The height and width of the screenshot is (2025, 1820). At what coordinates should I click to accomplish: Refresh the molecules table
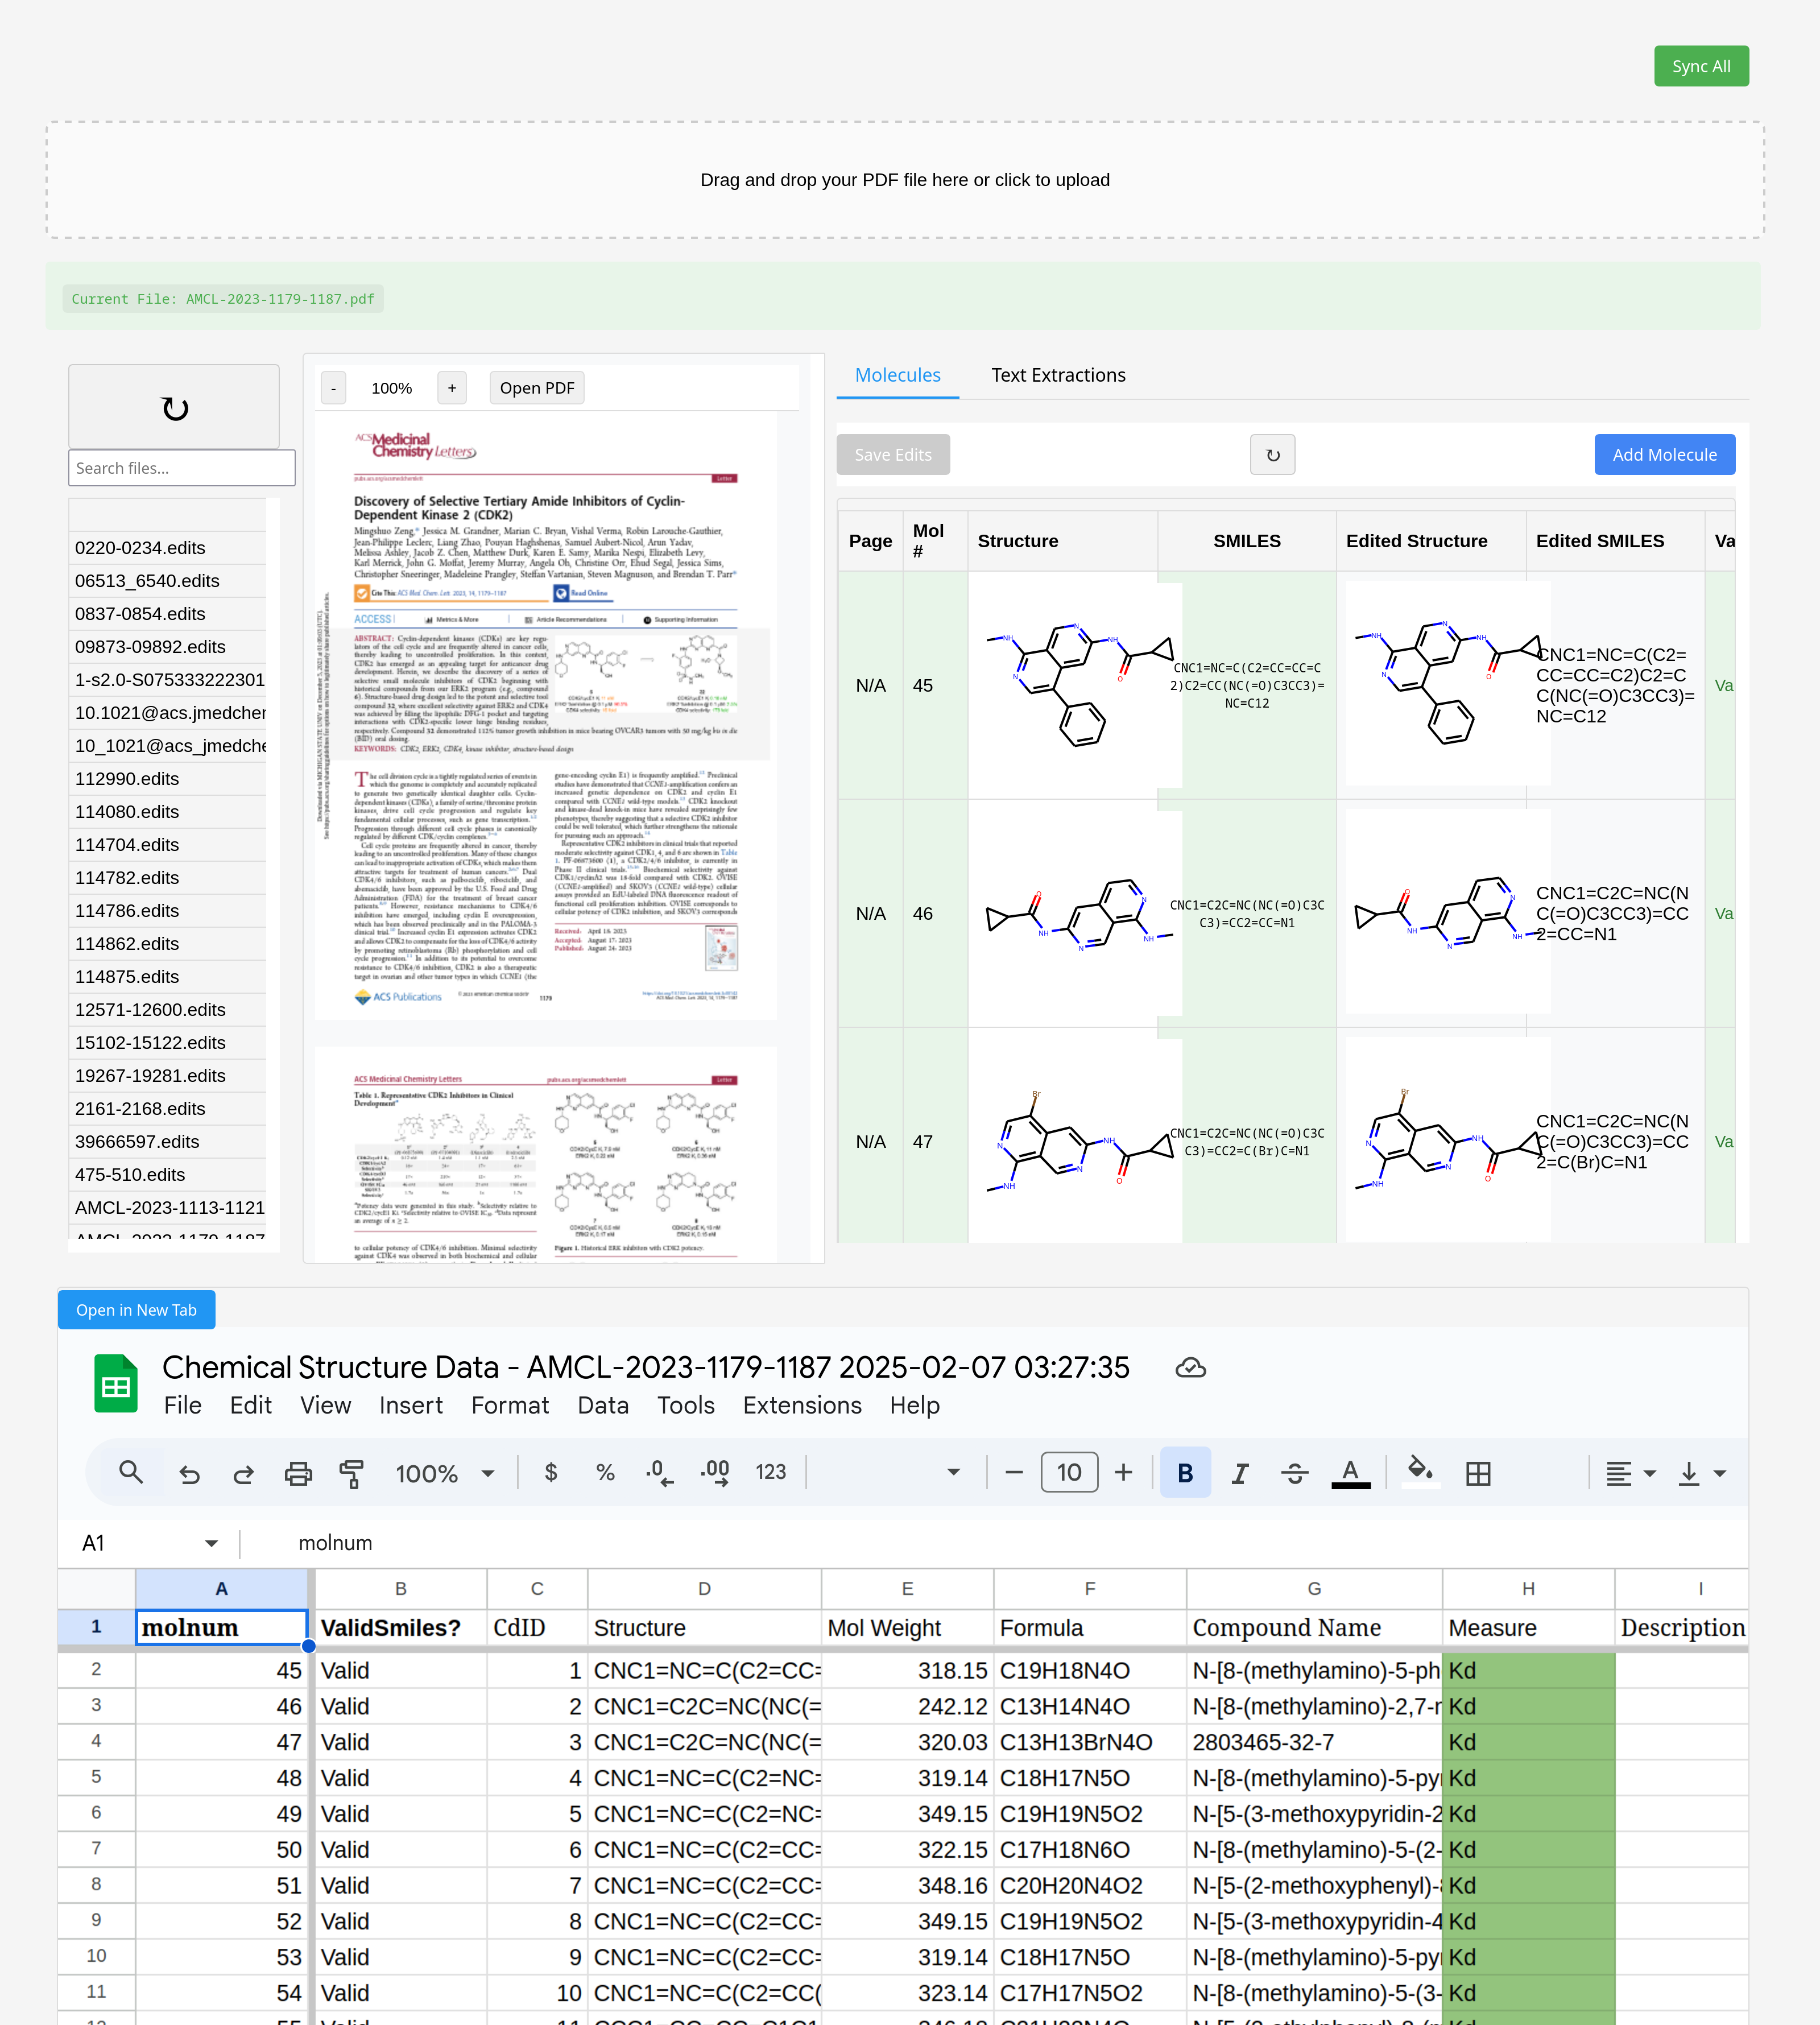pyautogui.click(x=1272, y=454)
